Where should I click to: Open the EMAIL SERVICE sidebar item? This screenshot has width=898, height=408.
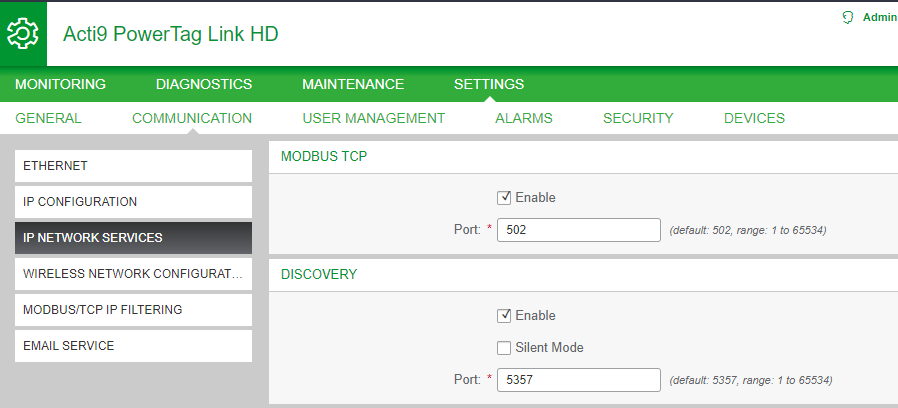click(x=133, y=346)
